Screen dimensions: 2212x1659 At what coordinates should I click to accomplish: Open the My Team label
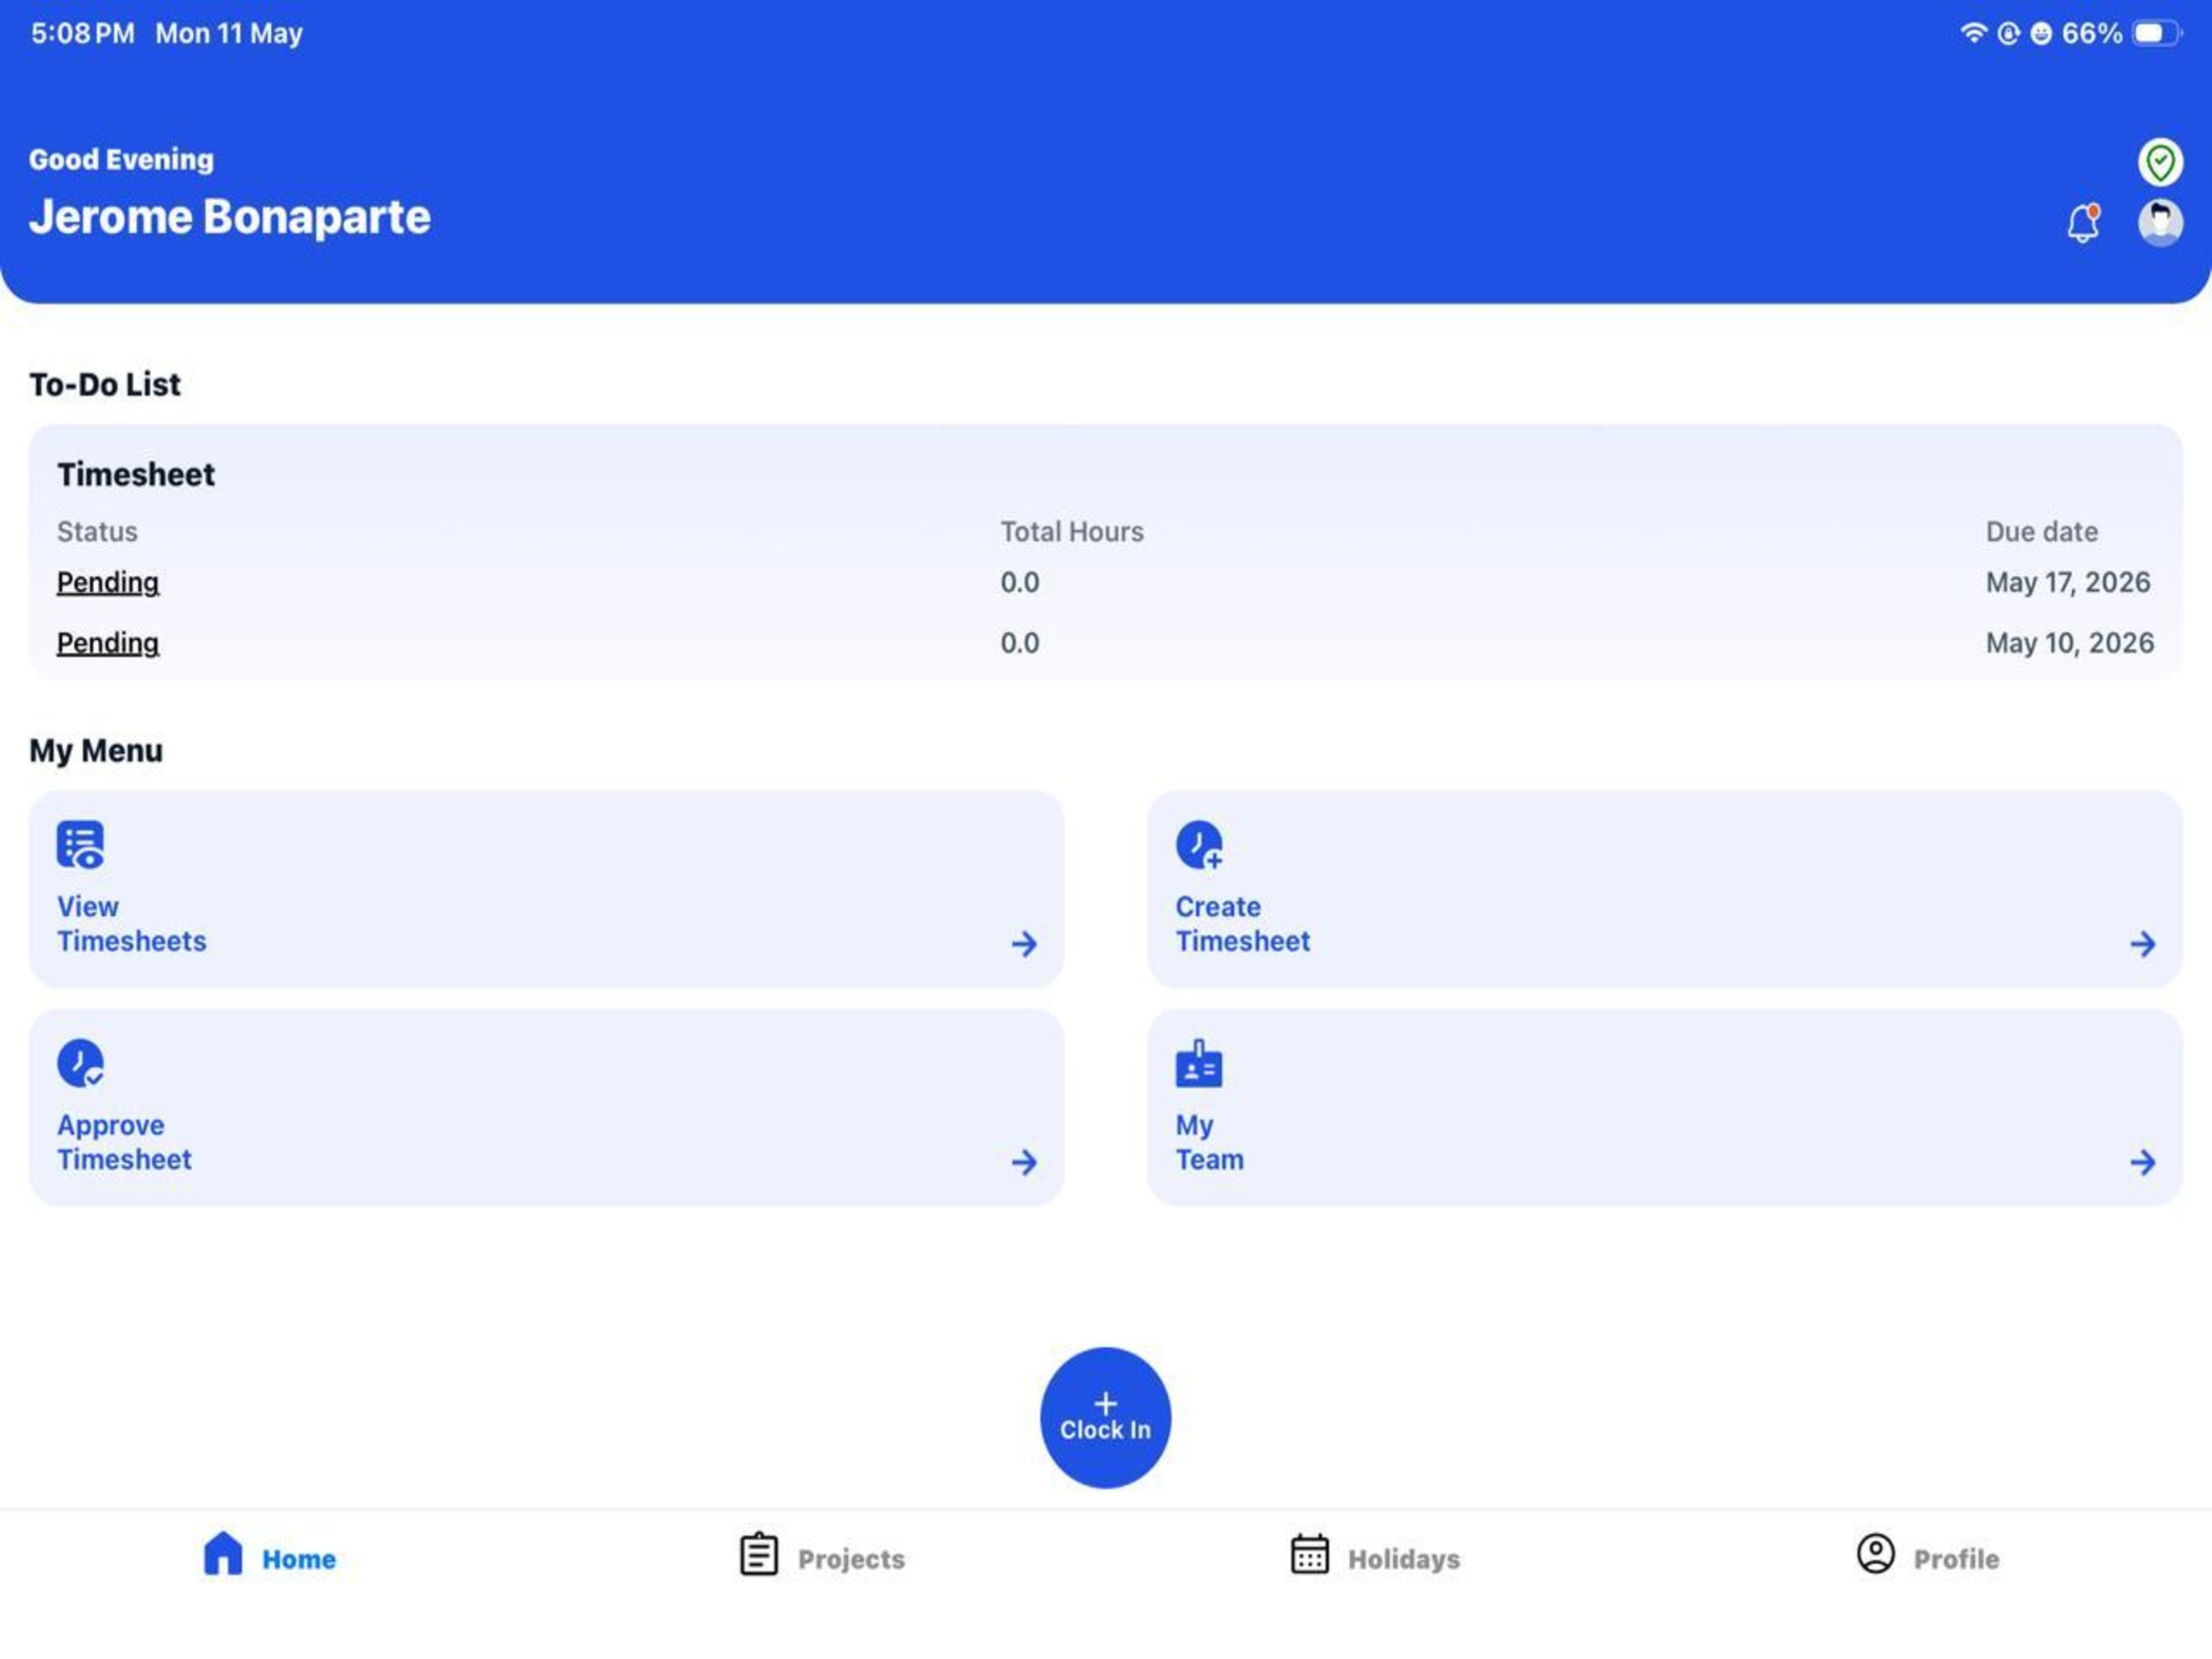click(x=1209, y=1142)
